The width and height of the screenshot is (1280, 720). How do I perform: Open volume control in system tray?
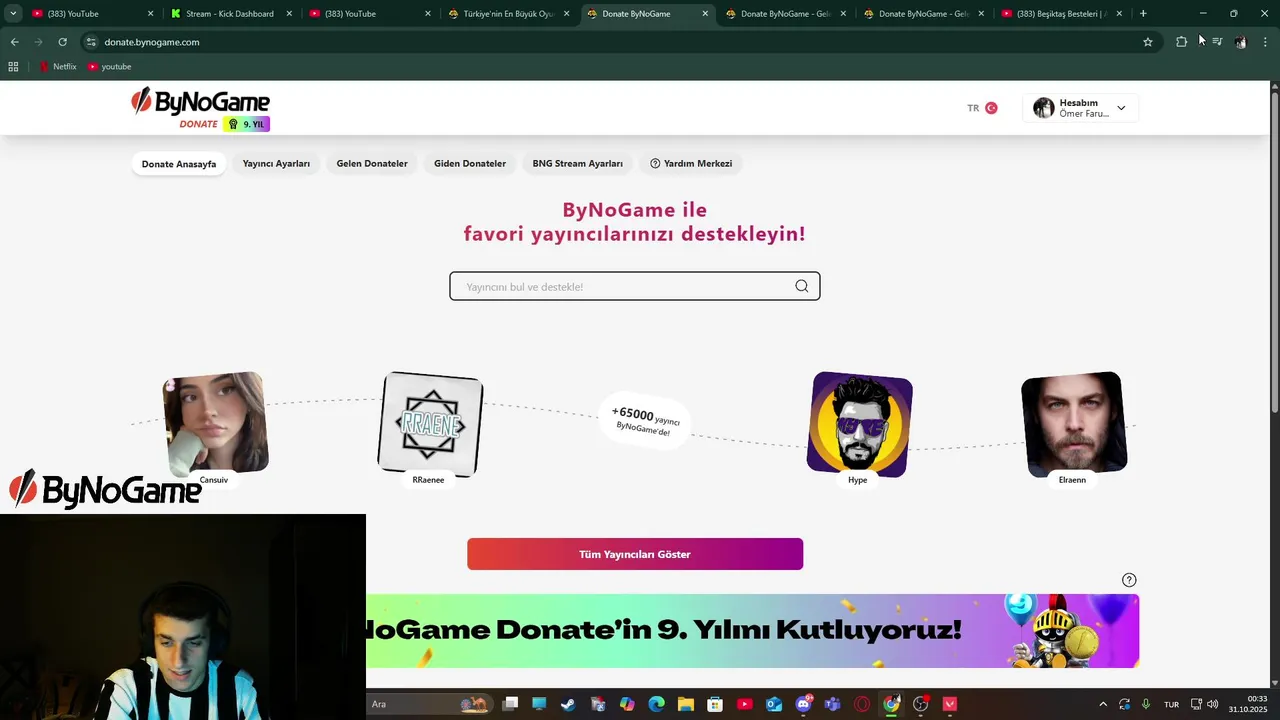pyautogui.click(x=1213, y=704)
